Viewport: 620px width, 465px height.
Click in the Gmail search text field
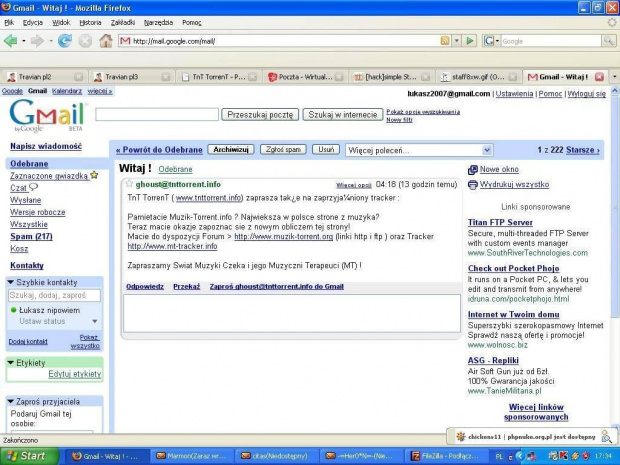(x=157, y=114)
